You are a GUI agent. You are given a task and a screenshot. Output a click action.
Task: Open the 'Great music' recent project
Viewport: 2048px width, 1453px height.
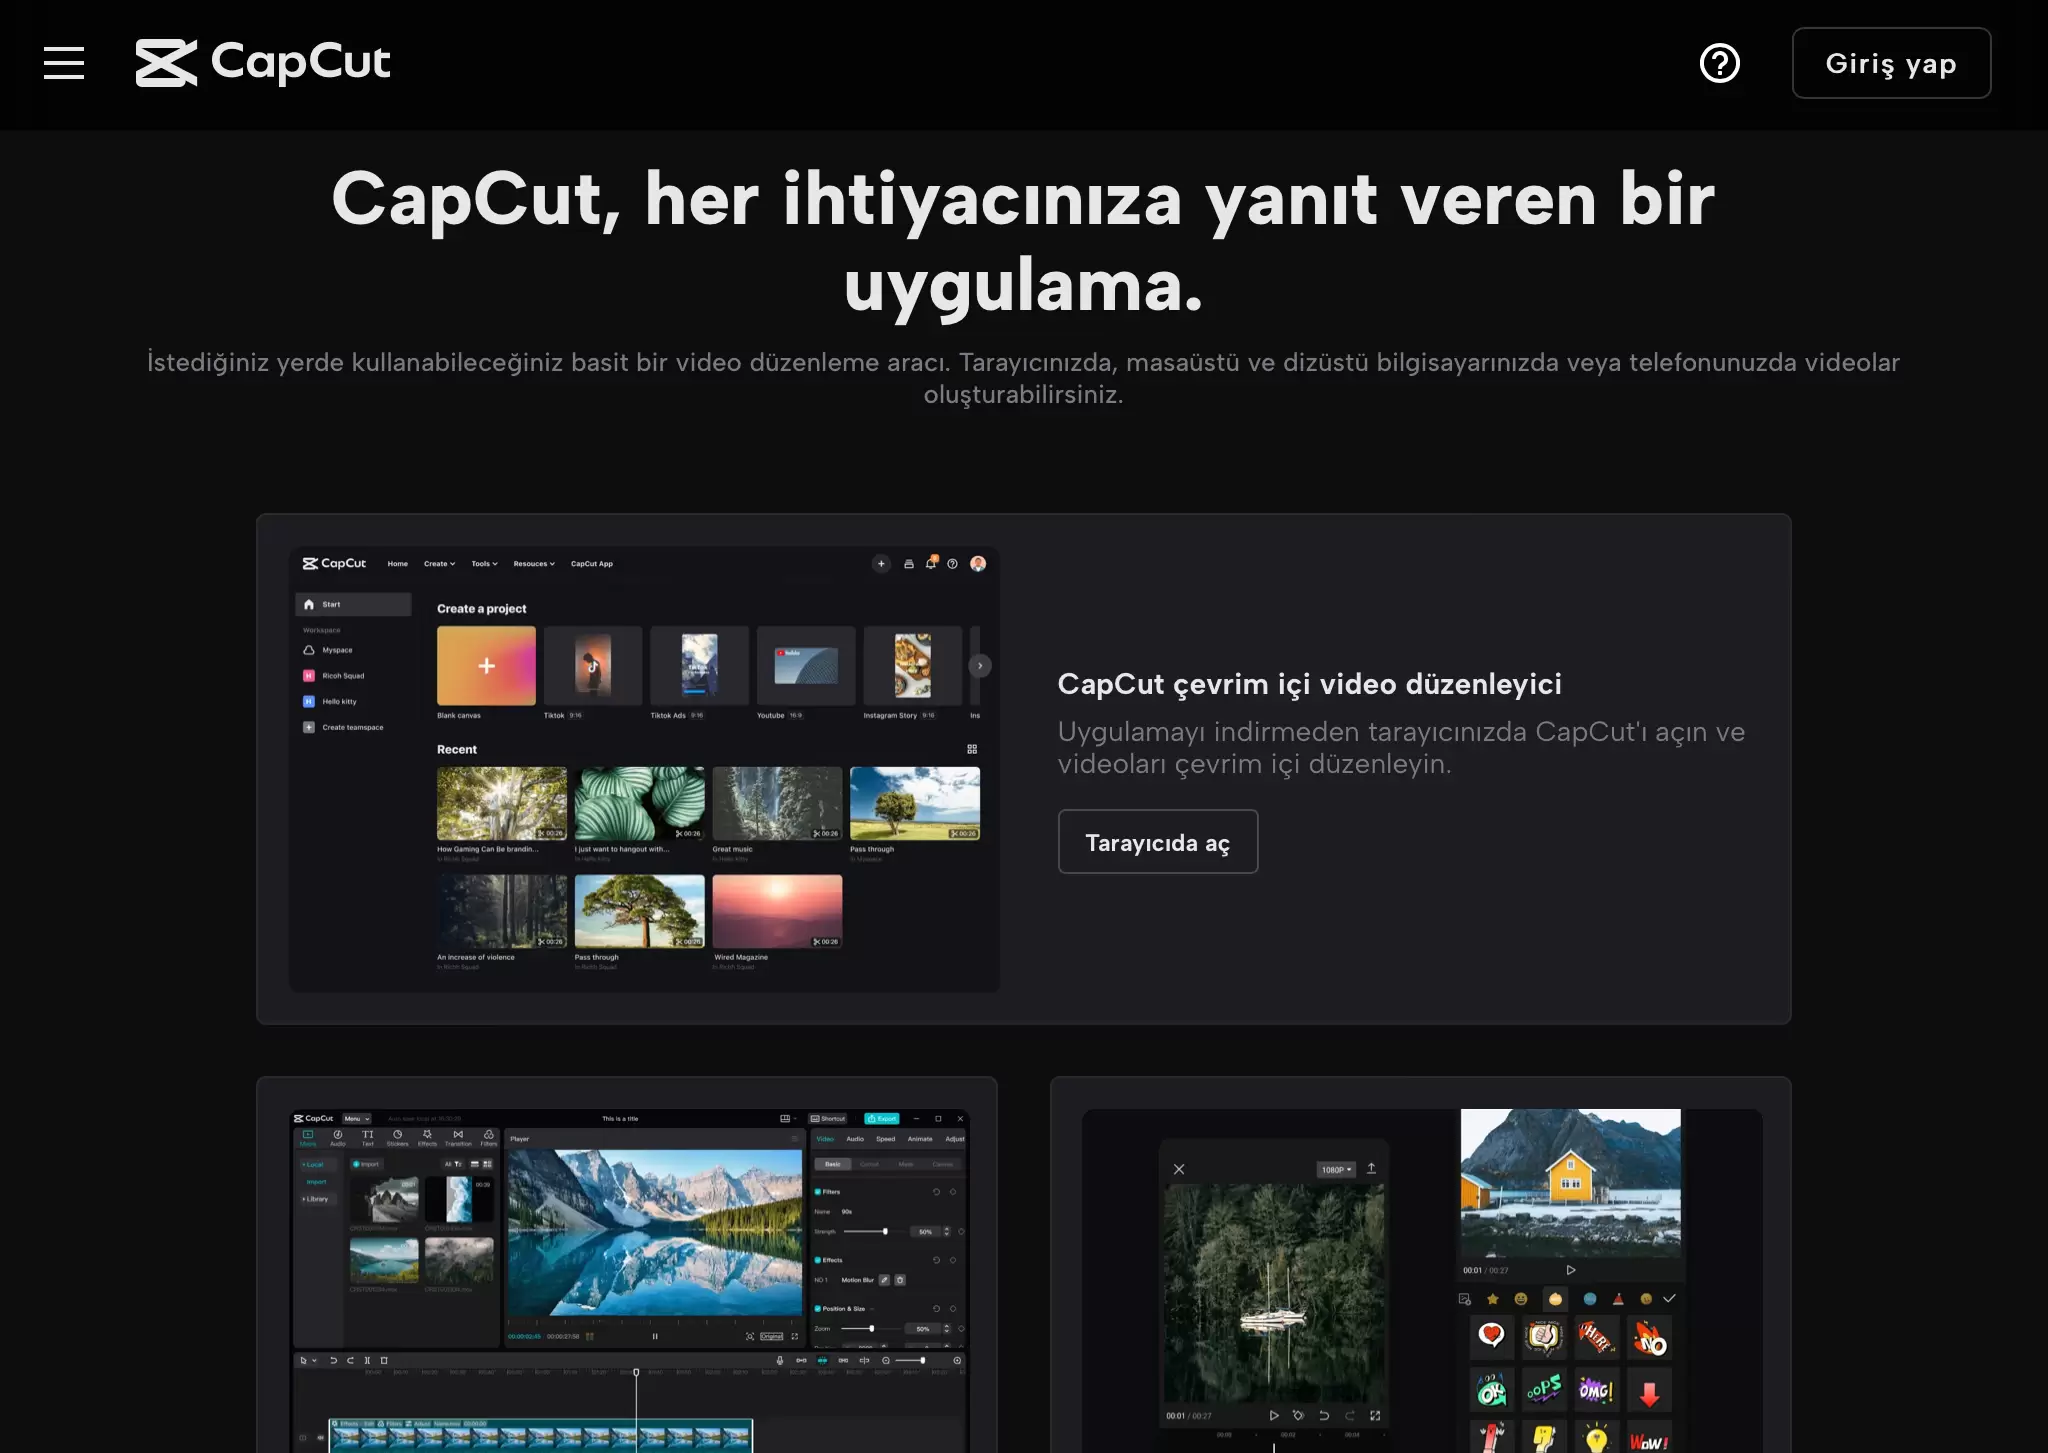(777, 804)
